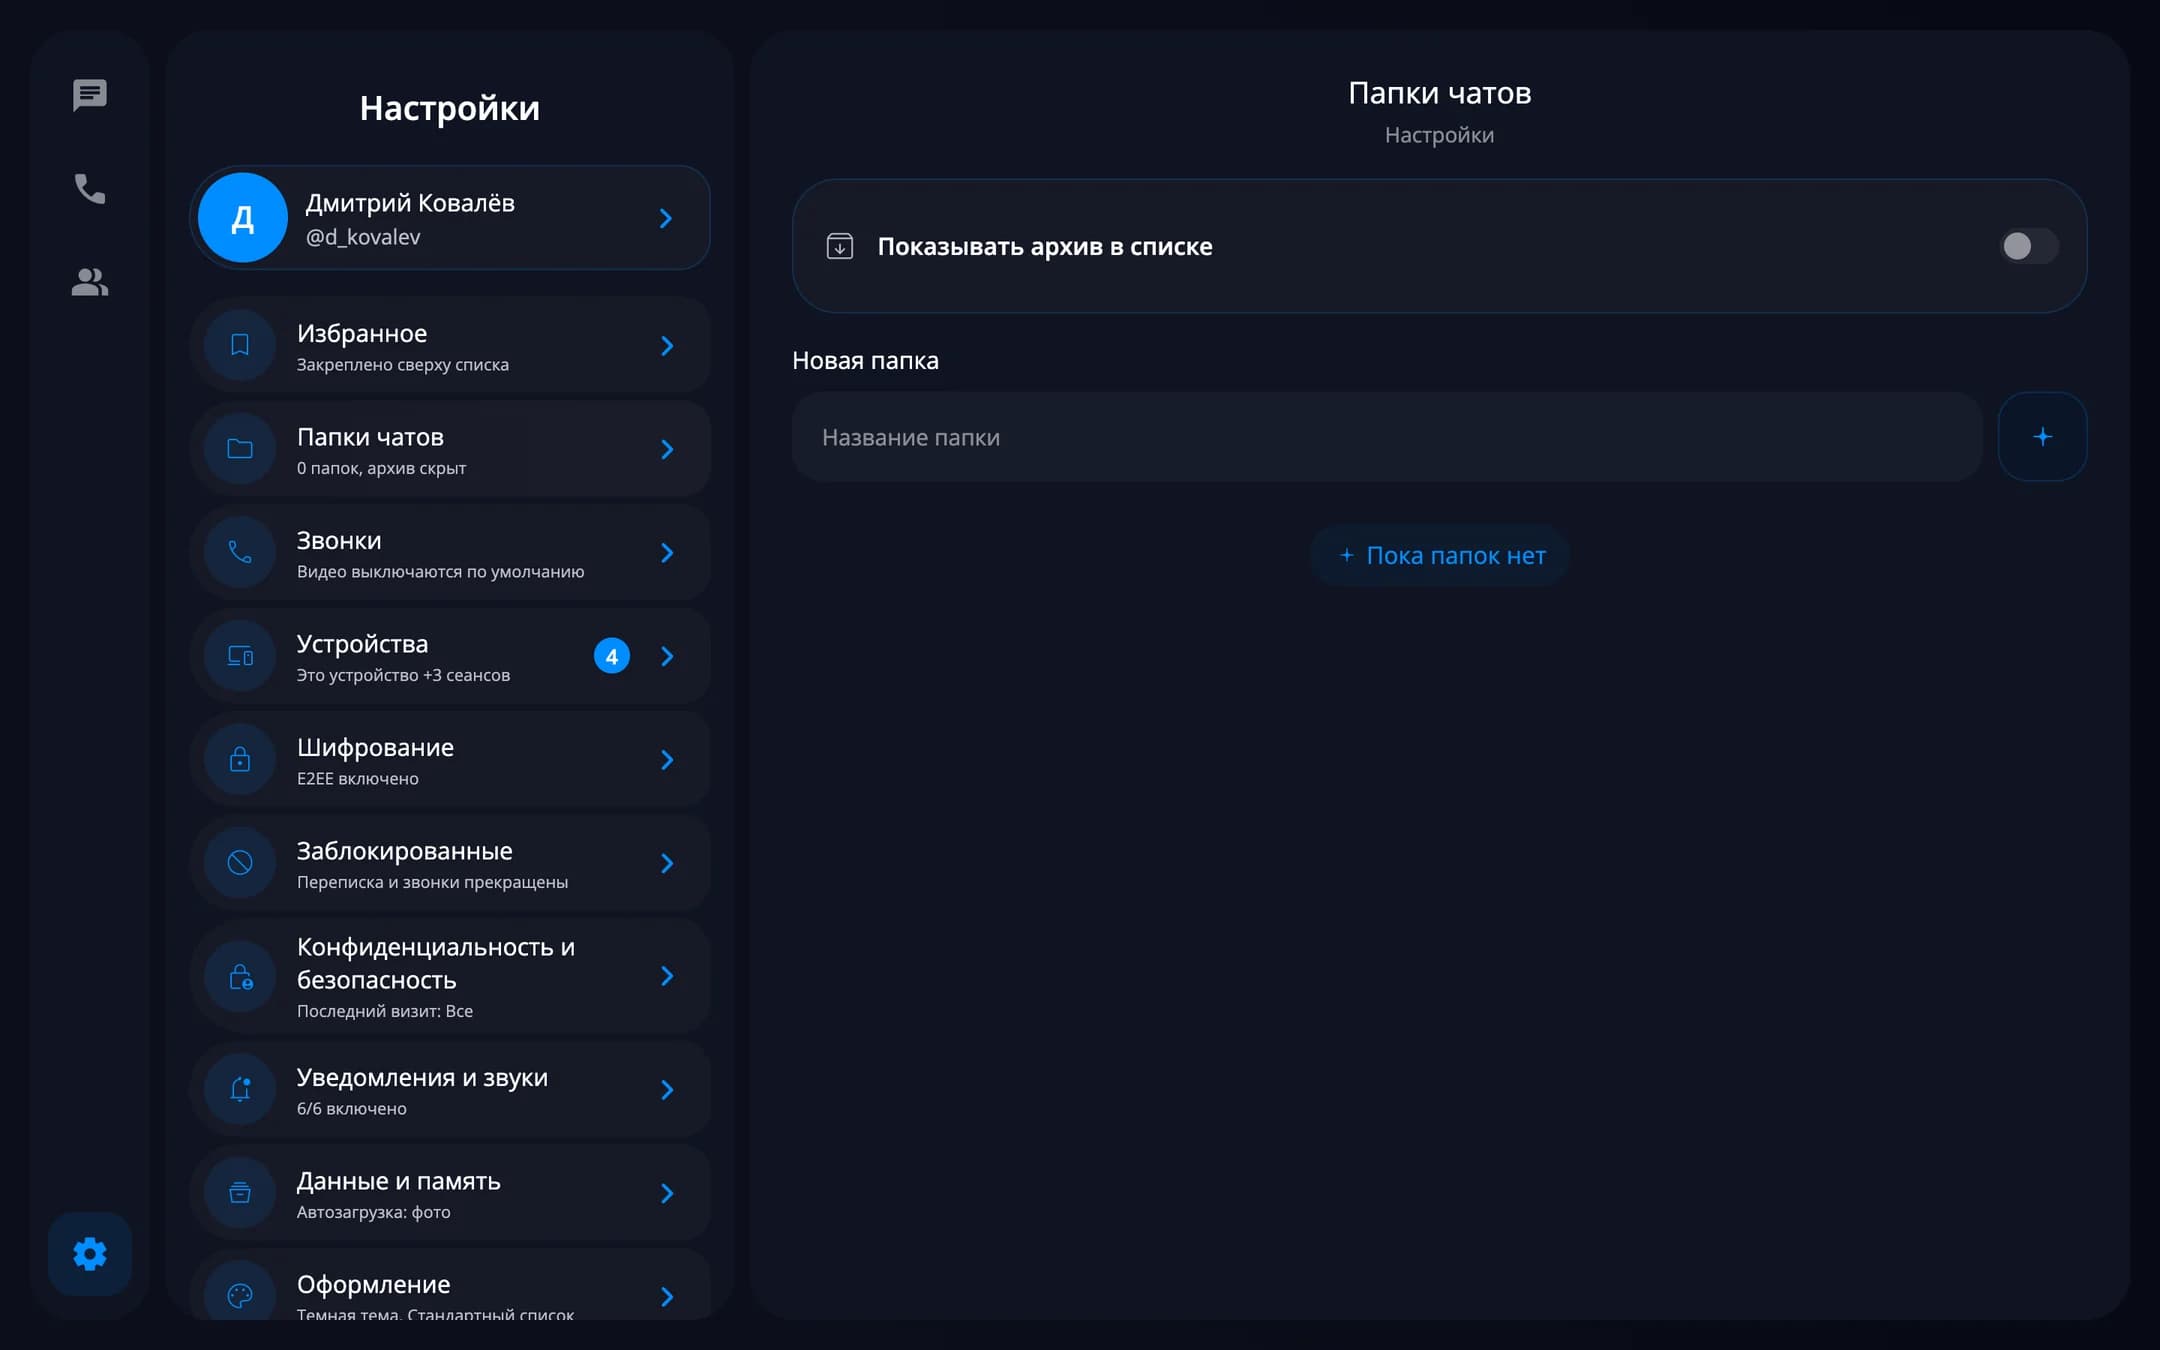
Task: Click the Новая папка label
Action: pos(865,361)
